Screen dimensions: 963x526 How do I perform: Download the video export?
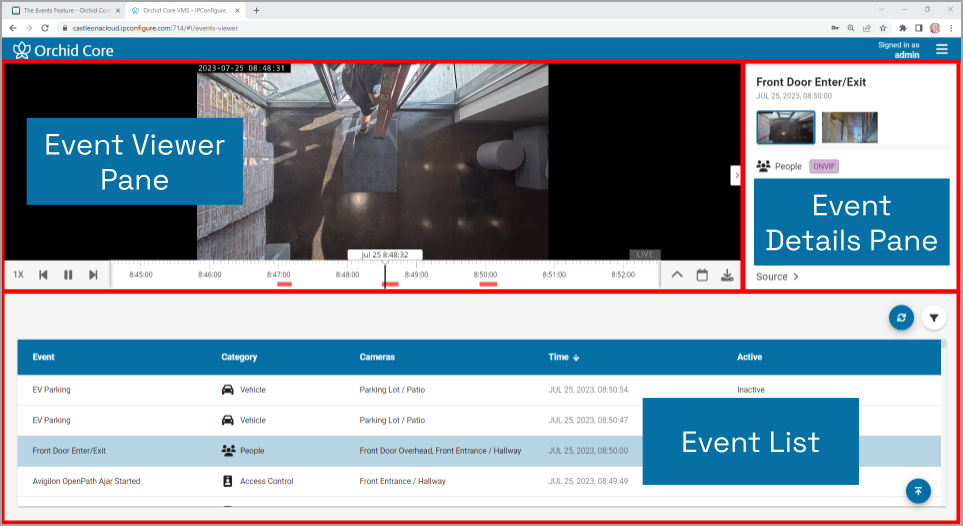[727, 275]
